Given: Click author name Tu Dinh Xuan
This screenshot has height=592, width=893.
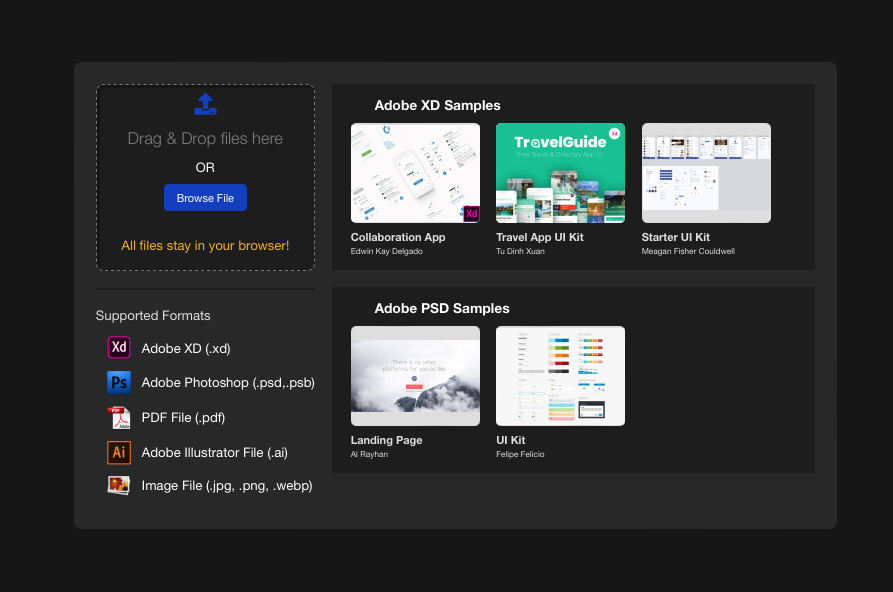Looking at the screenshot, I should [x=520, y=251].
